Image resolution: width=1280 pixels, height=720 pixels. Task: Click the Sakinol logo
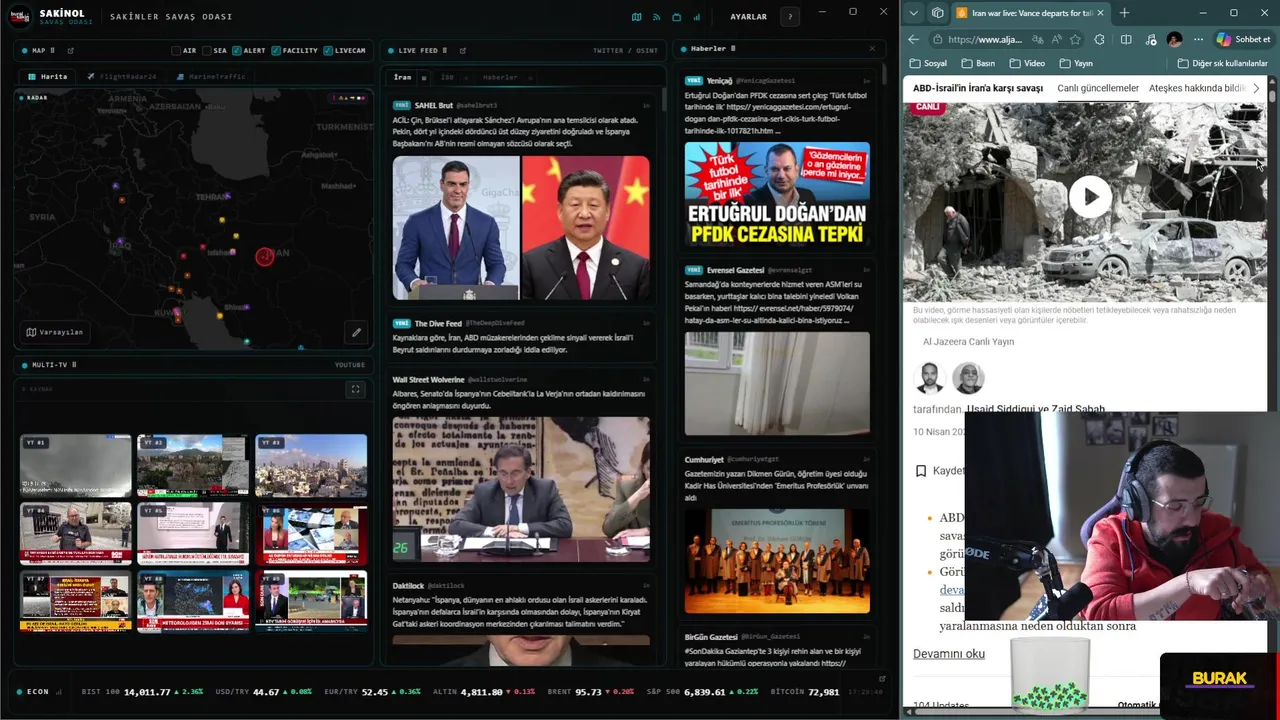pos(20,16)
